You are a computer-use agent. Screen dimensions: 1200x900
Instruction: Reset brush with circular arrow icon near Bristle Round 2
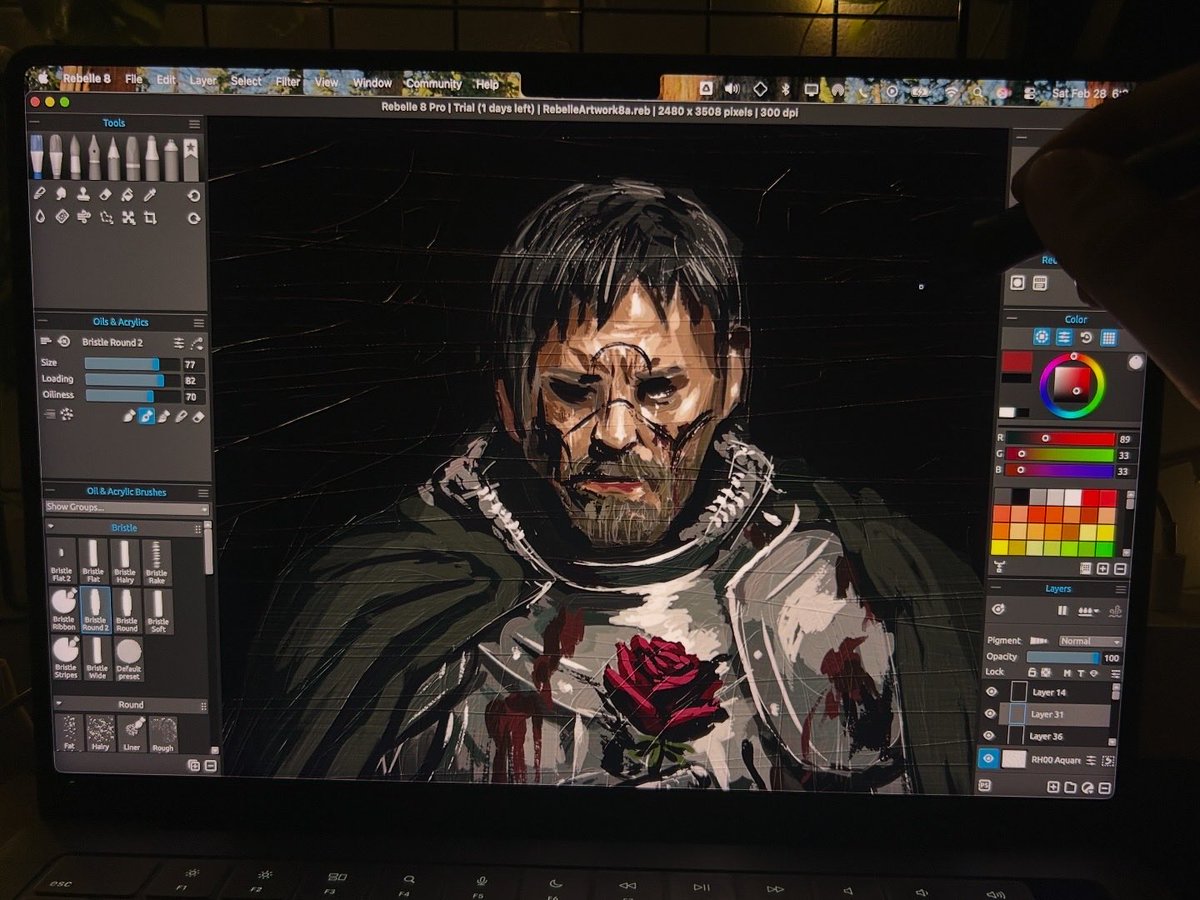pyautogui.click(x=64, y=342)
